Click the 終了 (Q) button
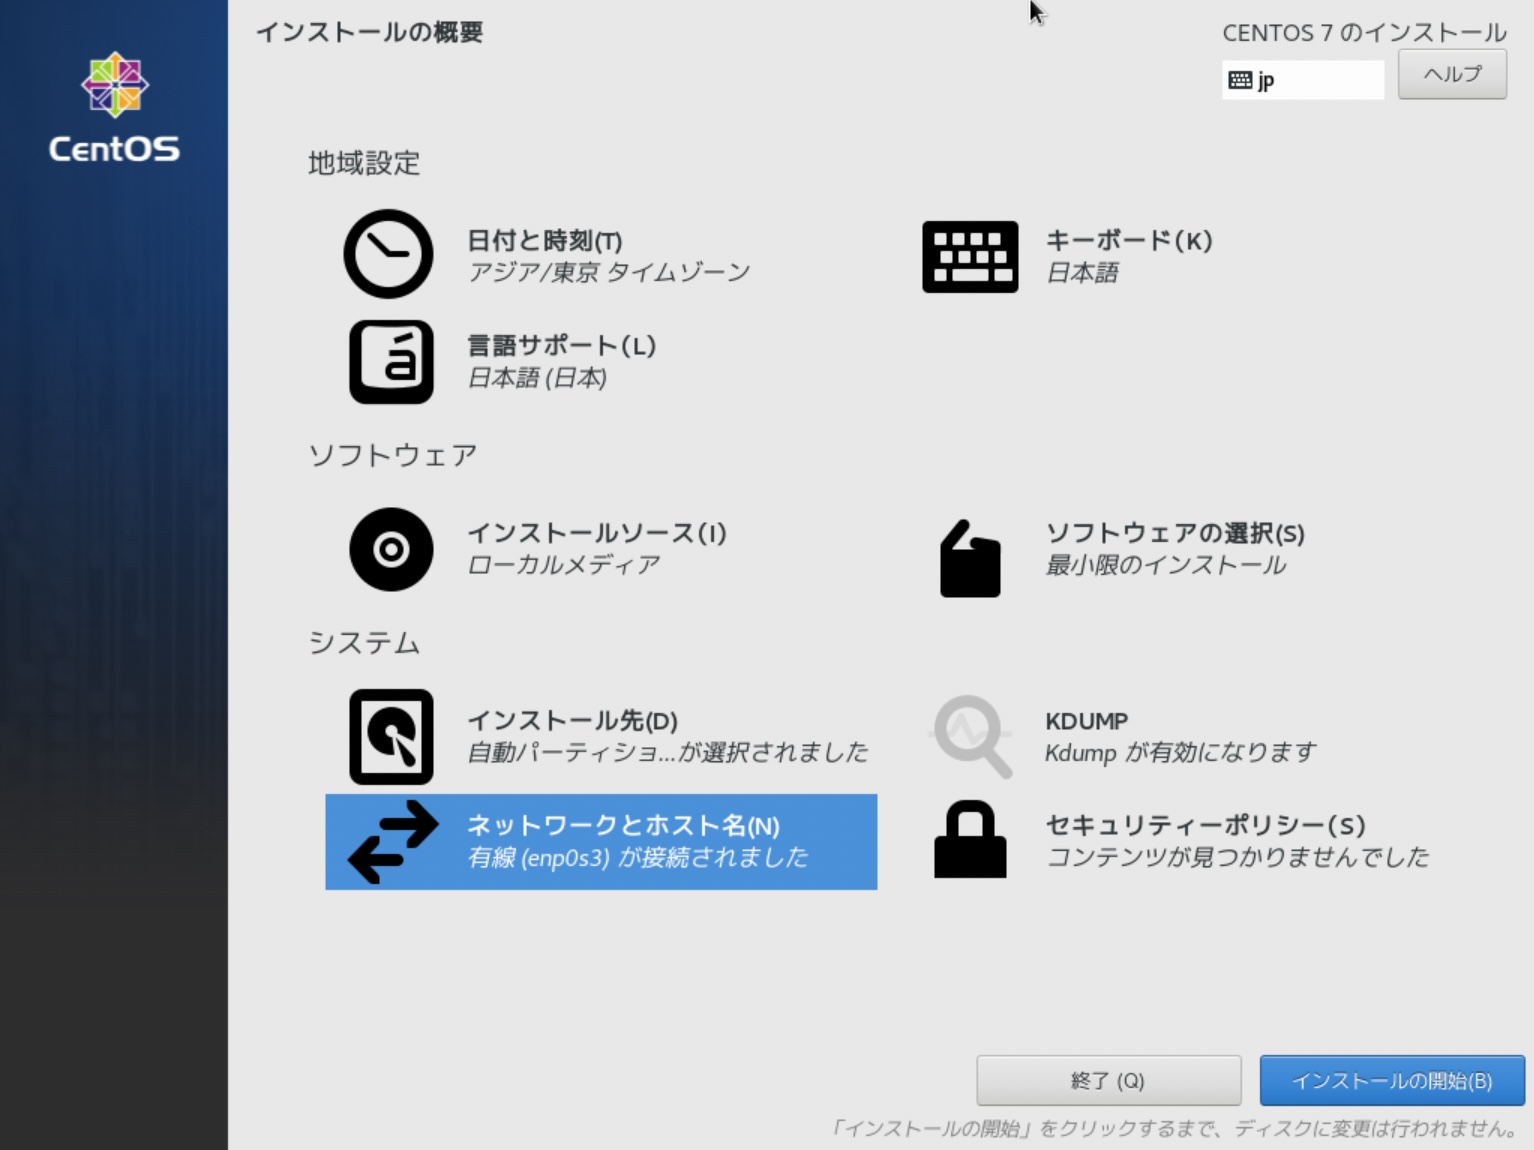This screenshot has width=1534, height=1150. coord(1108,1080)
